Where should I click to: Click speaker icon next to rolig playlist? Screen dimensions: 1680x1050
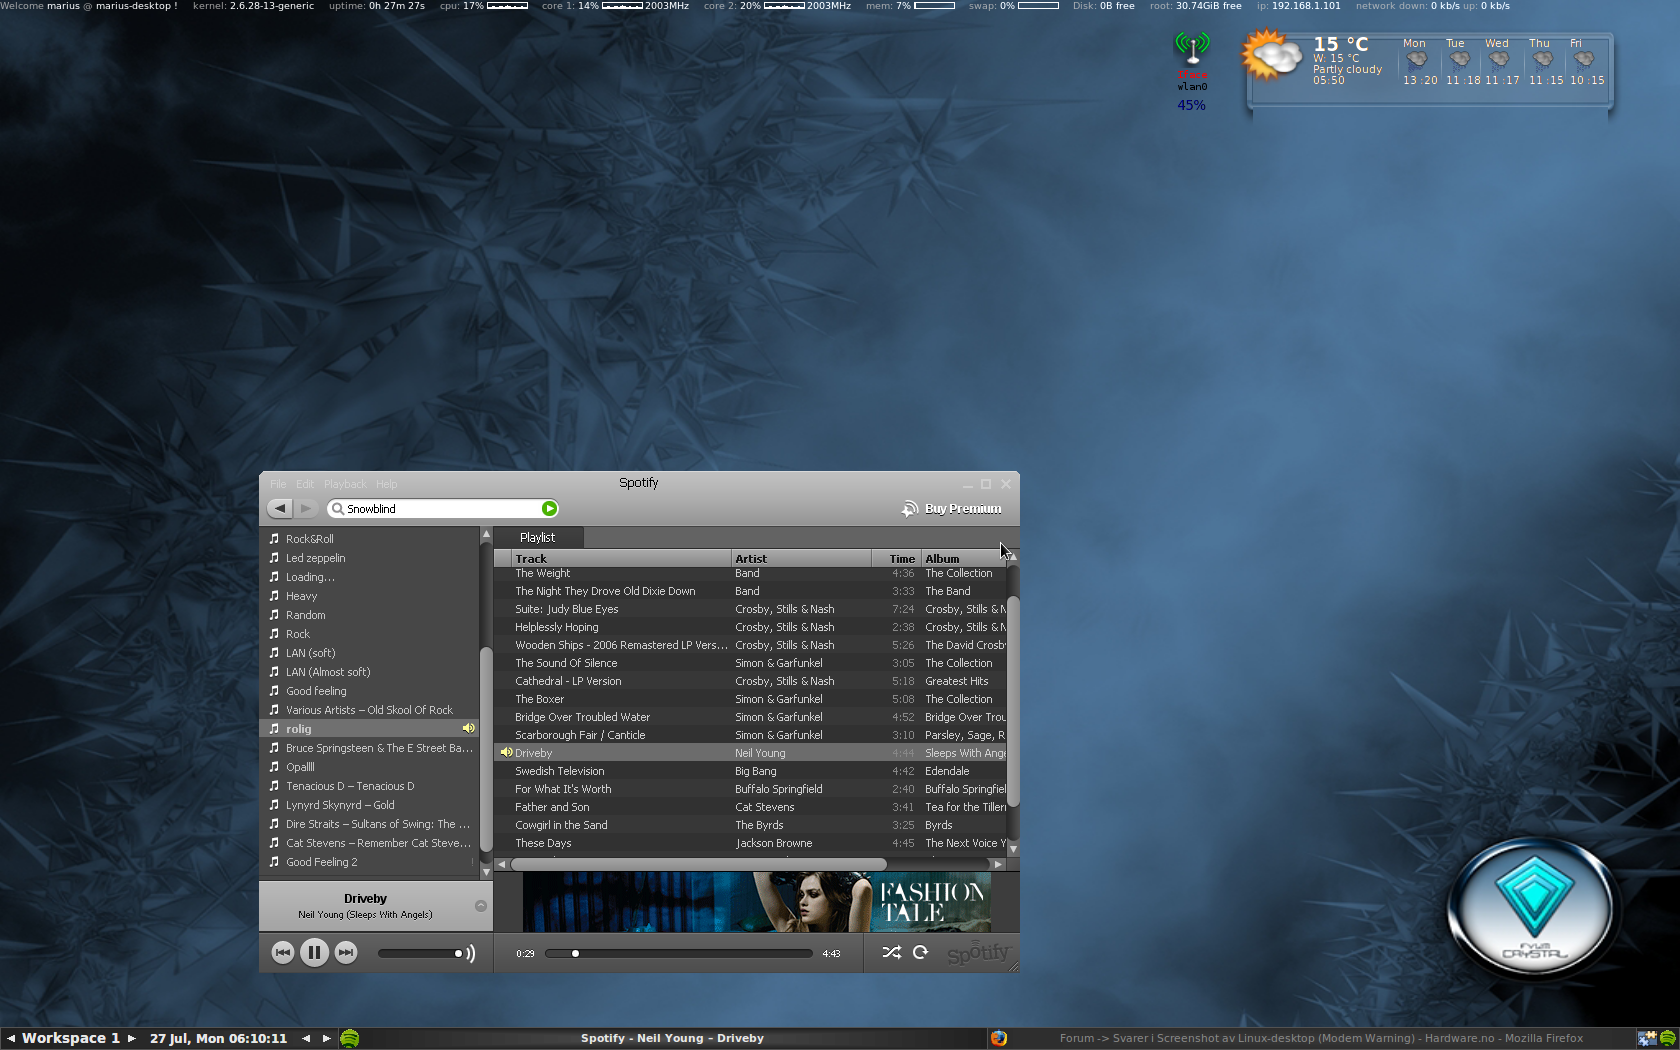pos(468,728)
